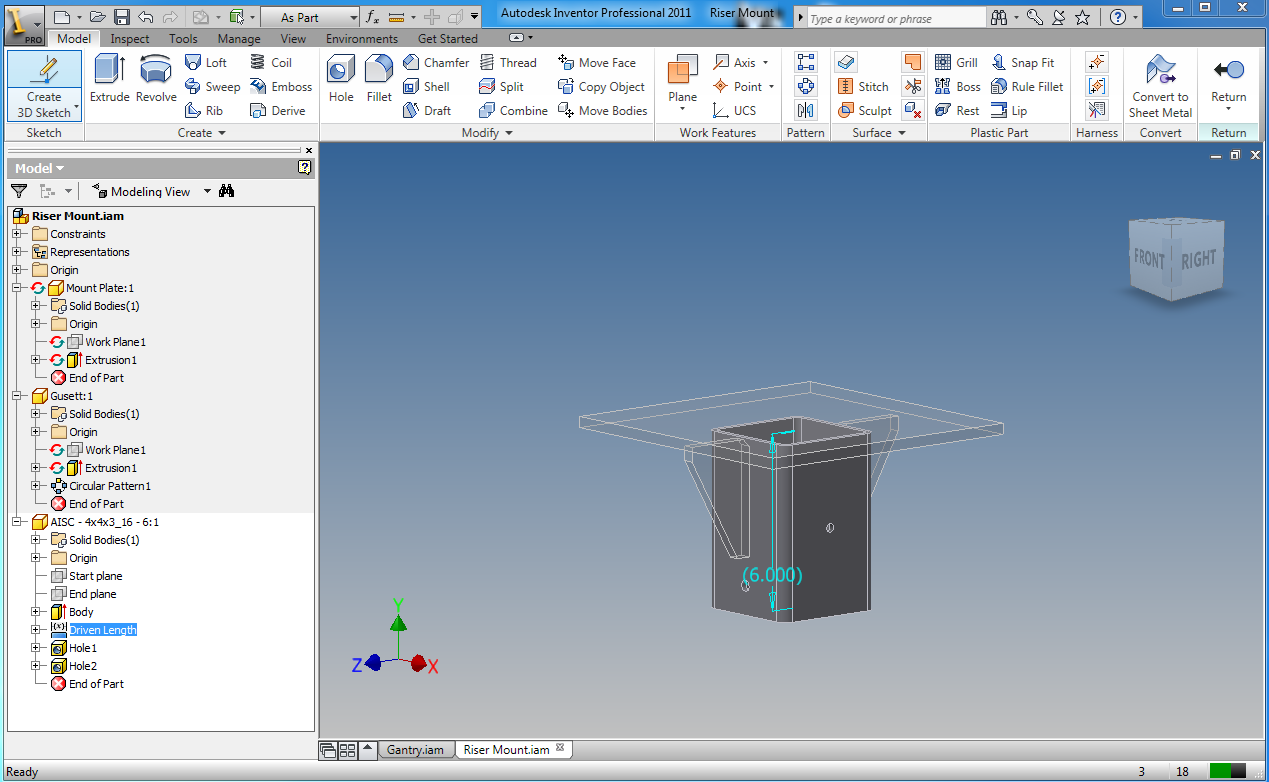Open the Get Started tab
The height and width of the screenshot is (782, 1269).
447,39
